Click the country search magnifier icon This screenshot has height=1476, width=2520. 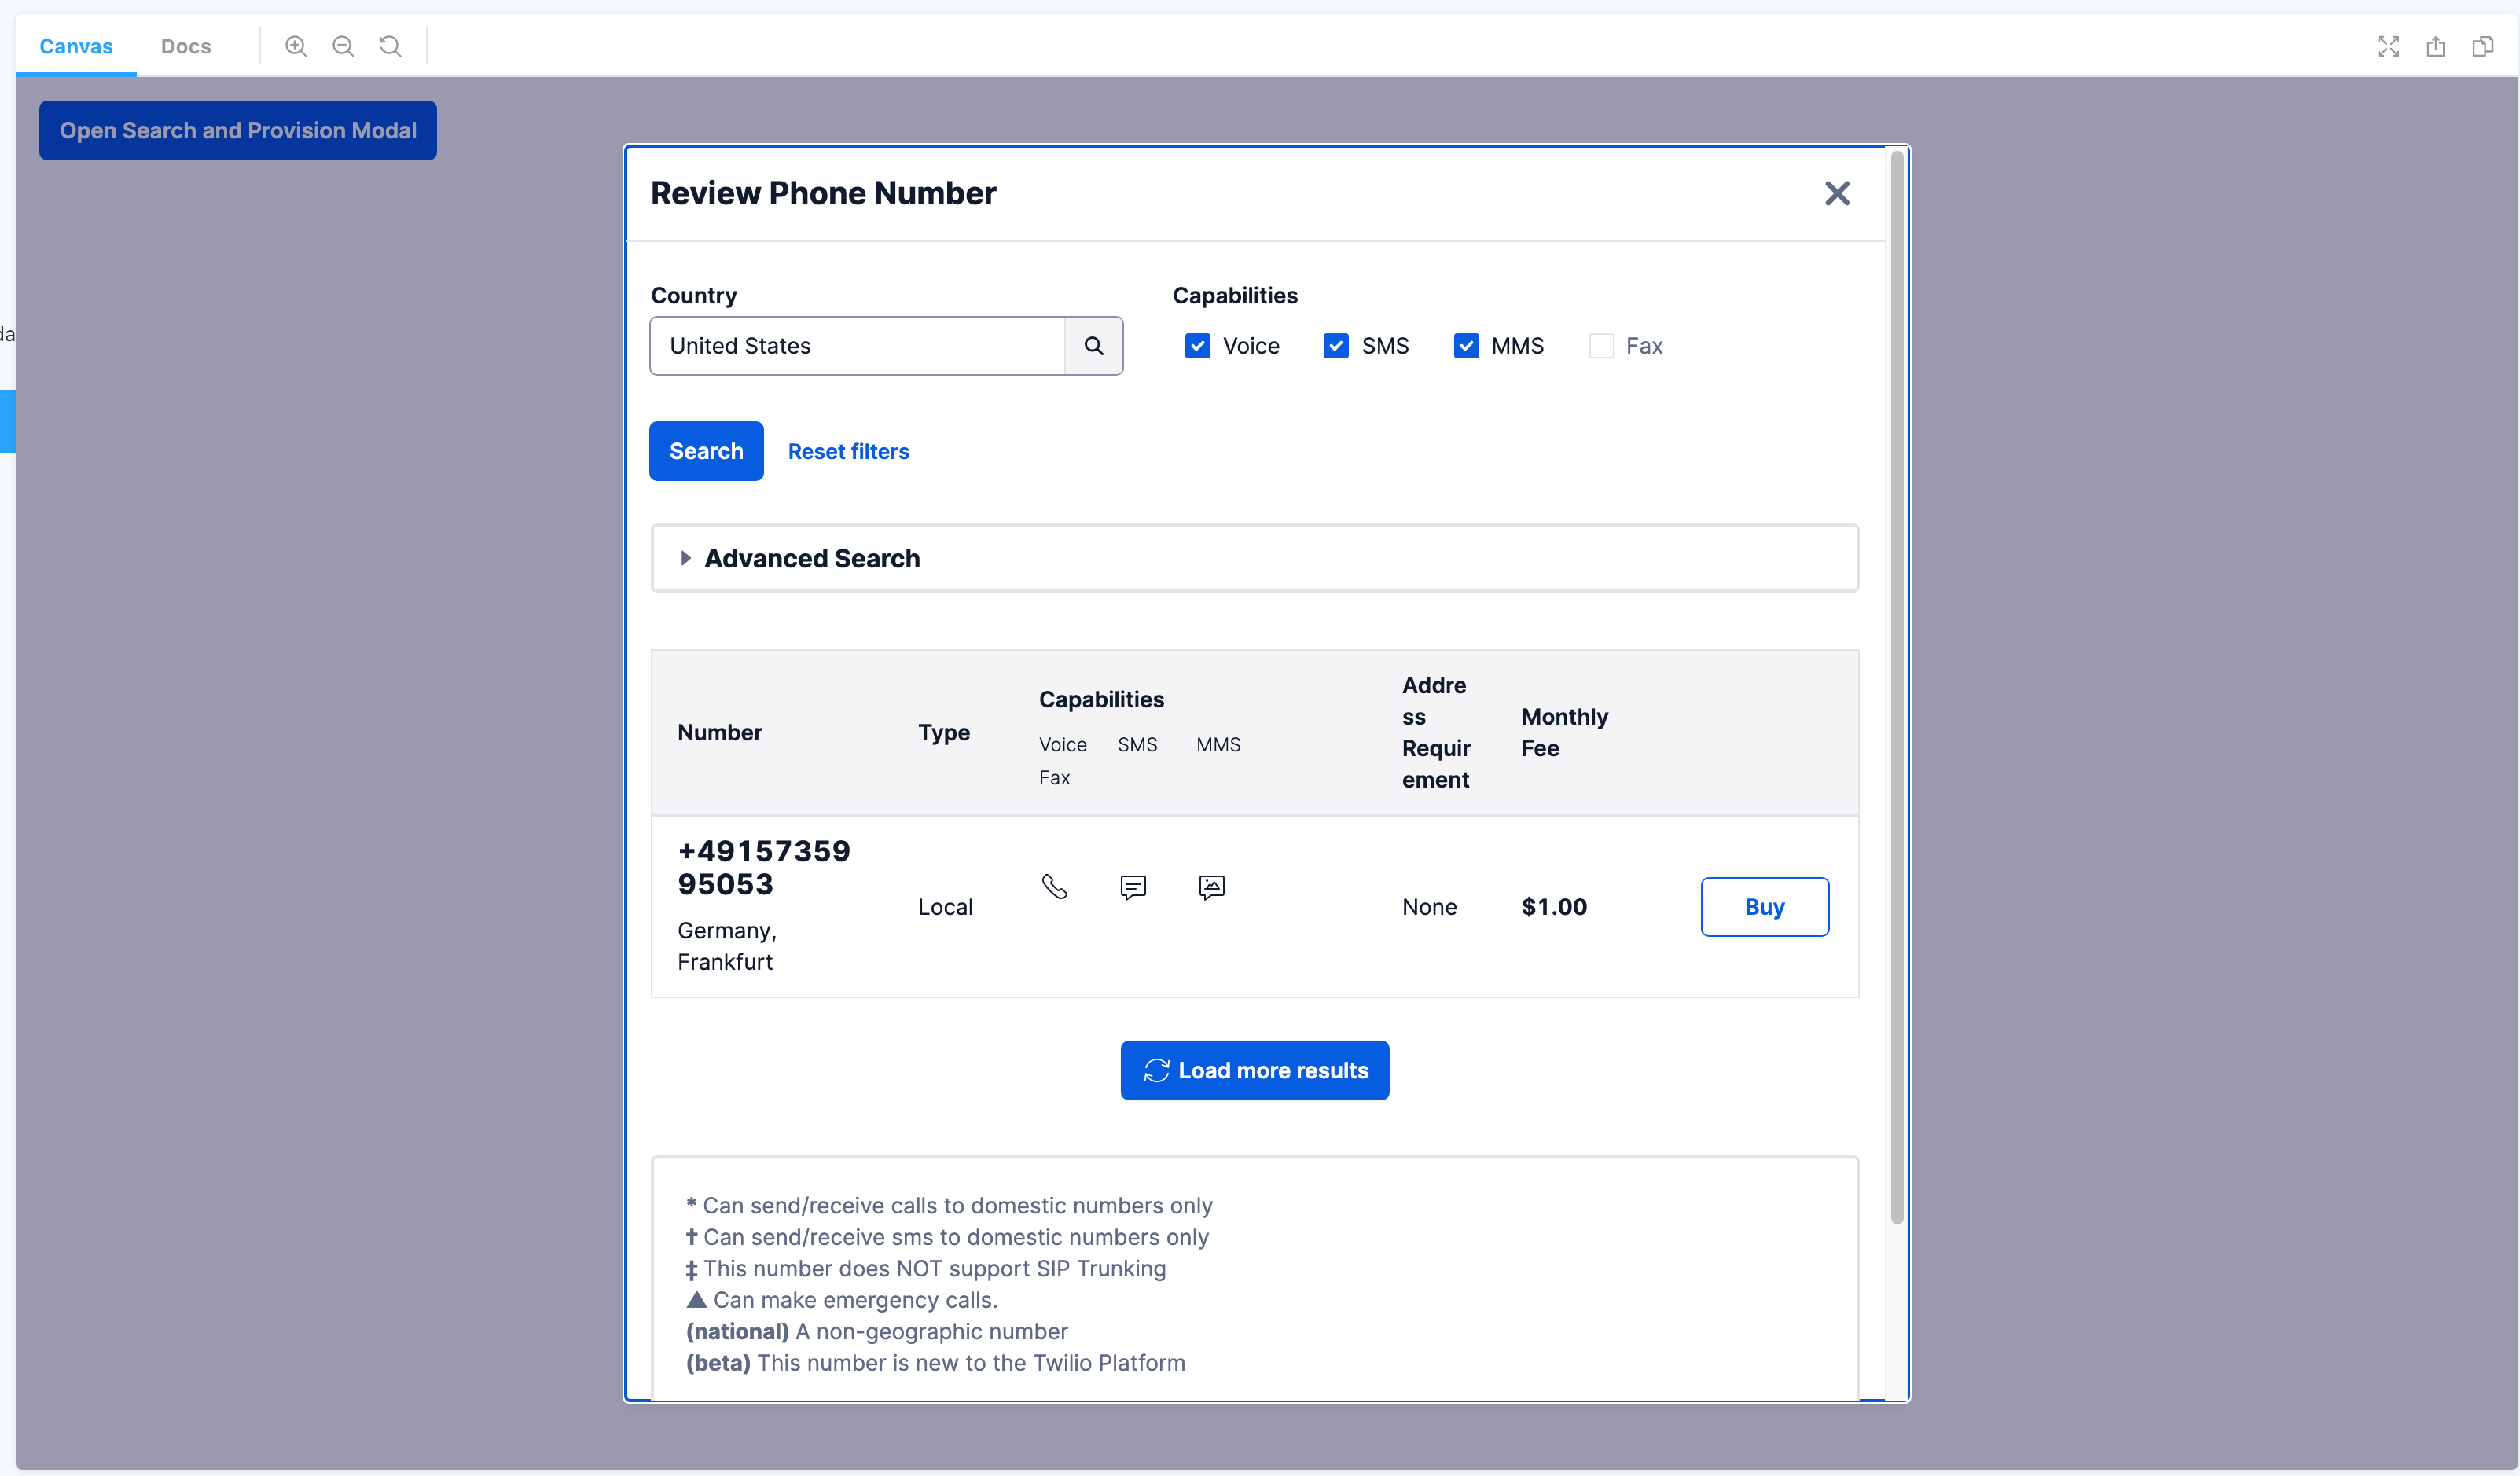click(x=1094, y=346)
